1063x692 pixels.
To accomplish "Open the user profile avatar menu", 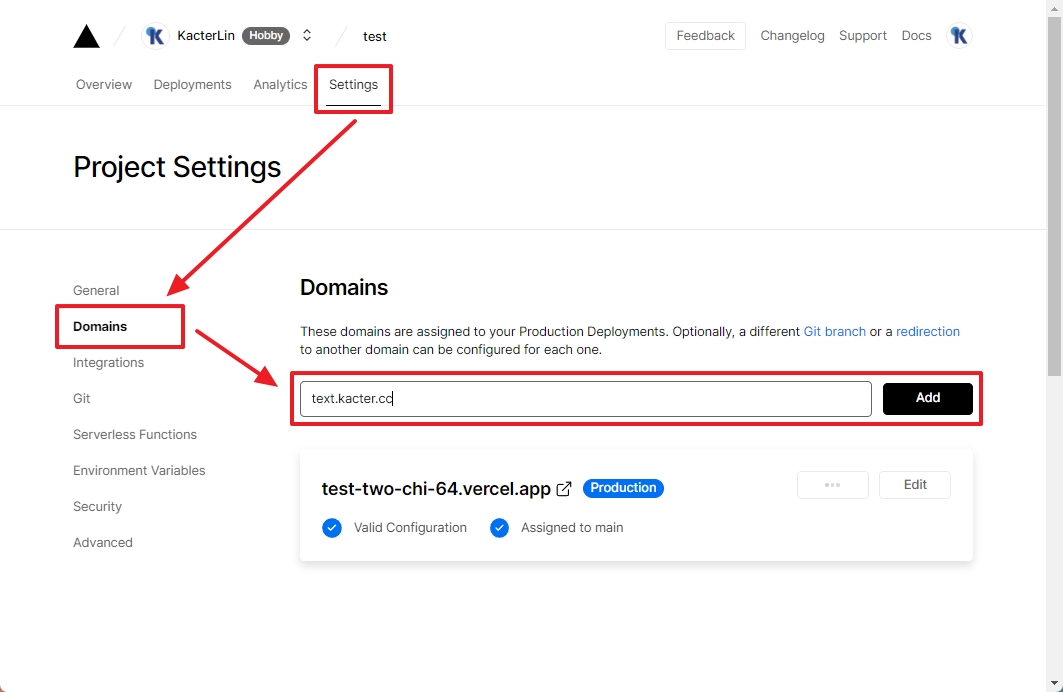I will coord(958,36).
